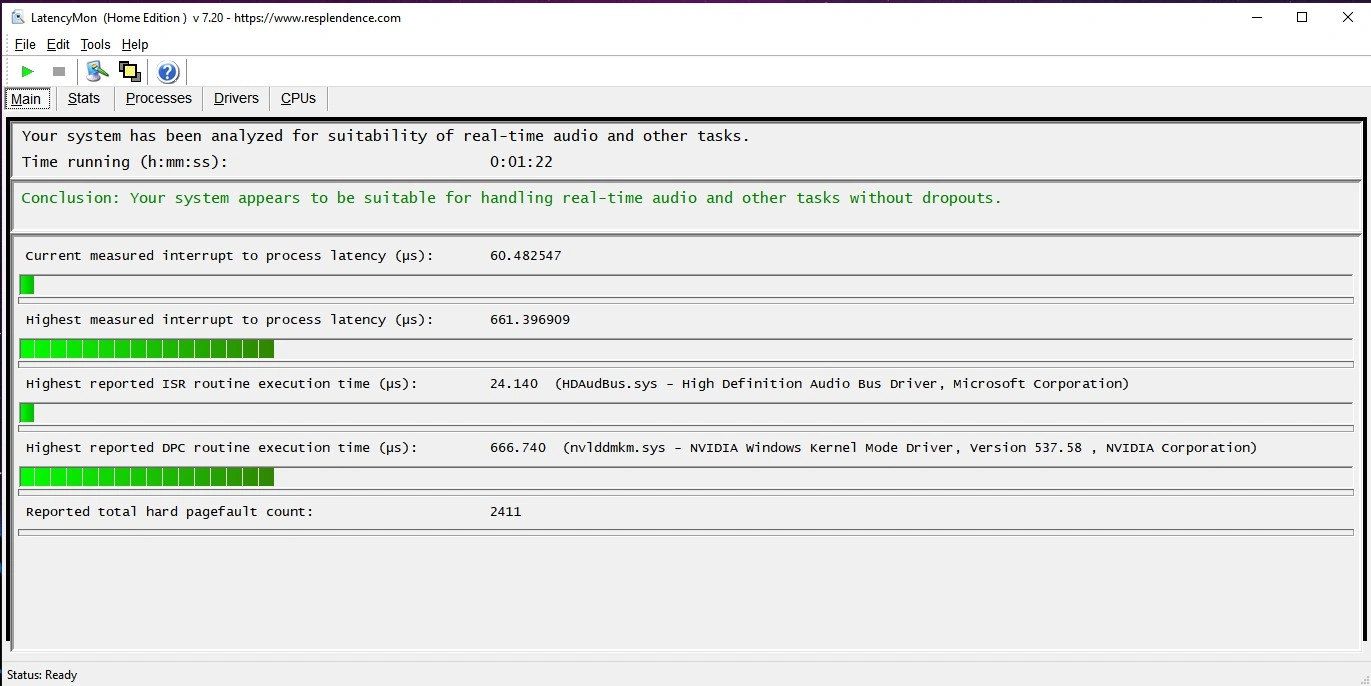Open the Help menu
The image size is (1371, 686).
135,44
